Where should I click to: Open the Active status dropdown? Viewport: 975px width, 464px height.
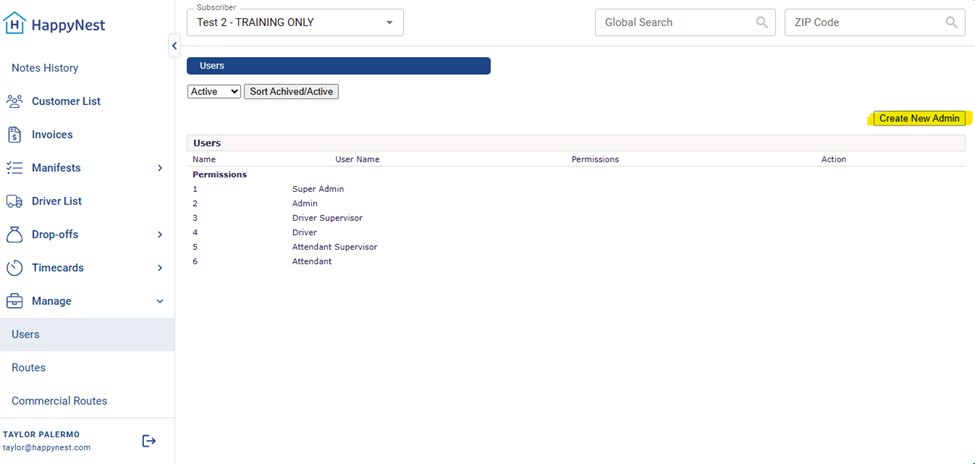(214, 91)
